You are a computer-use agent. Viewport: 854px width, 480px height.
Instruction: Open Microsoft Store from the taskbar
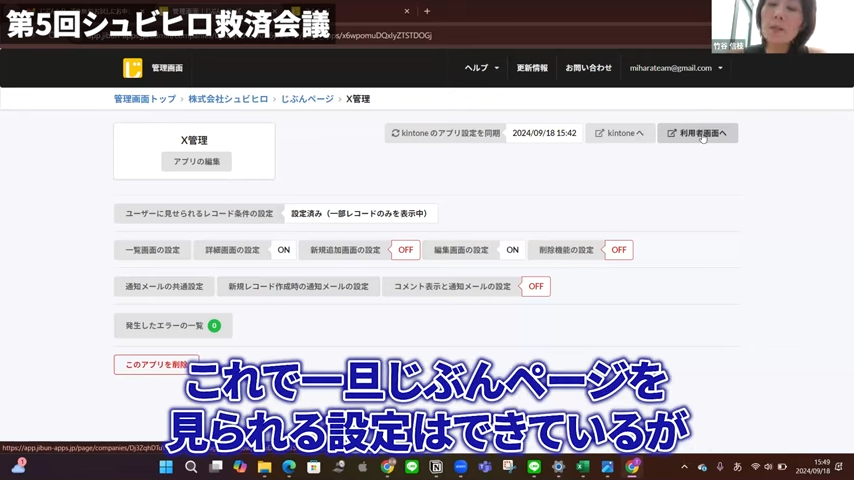[313, 467]
